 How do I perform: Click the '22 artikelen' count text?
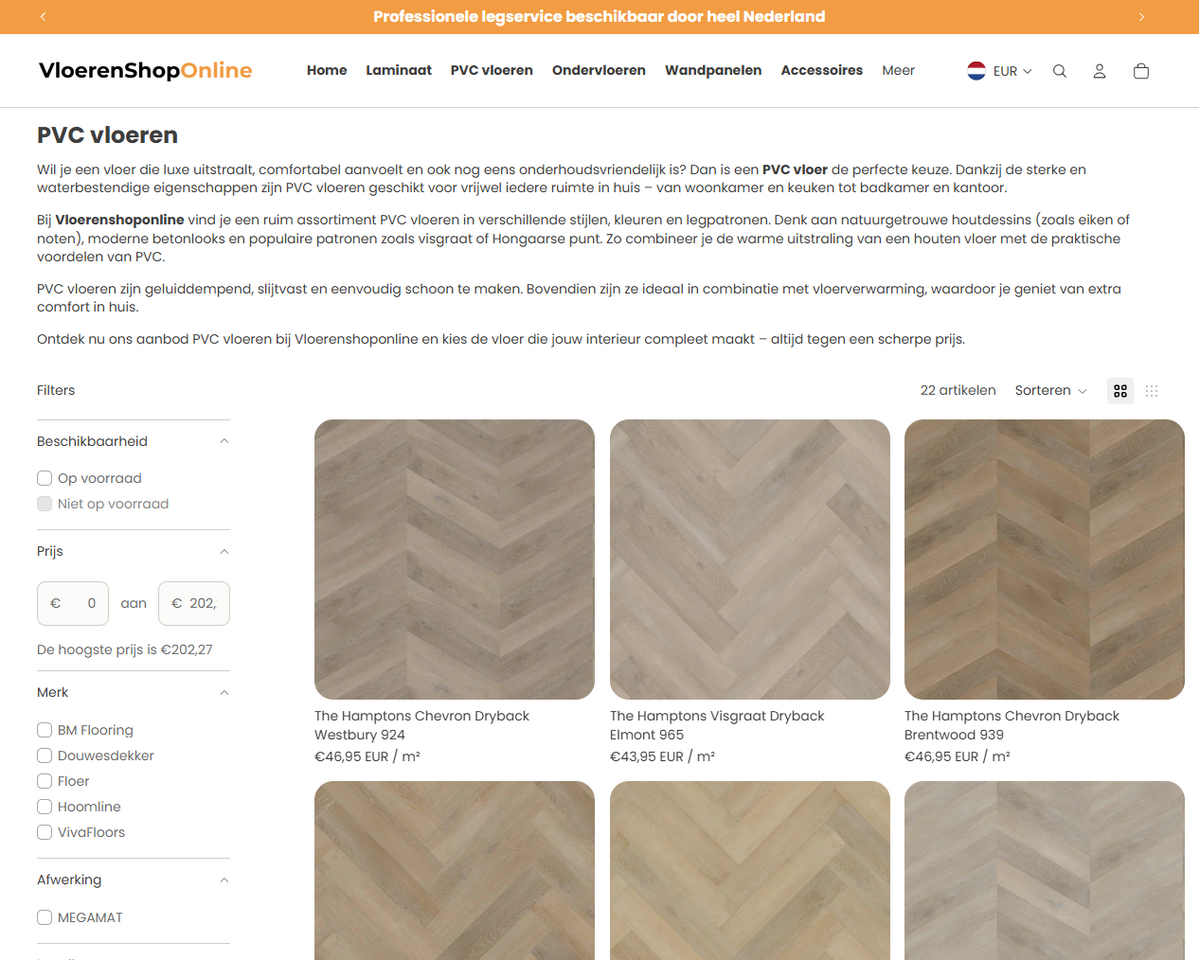[x=958, y=391]
